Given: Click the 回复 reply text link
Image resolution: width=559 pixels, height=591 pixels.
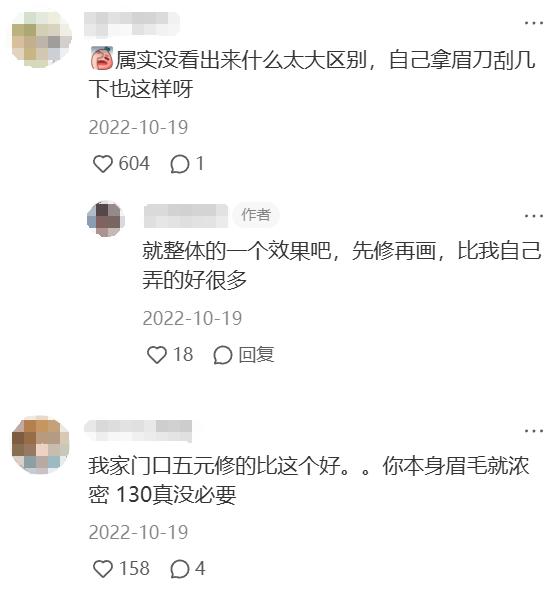Looking at the screenshot, I should pyautogui.click(x=256, y=355).
